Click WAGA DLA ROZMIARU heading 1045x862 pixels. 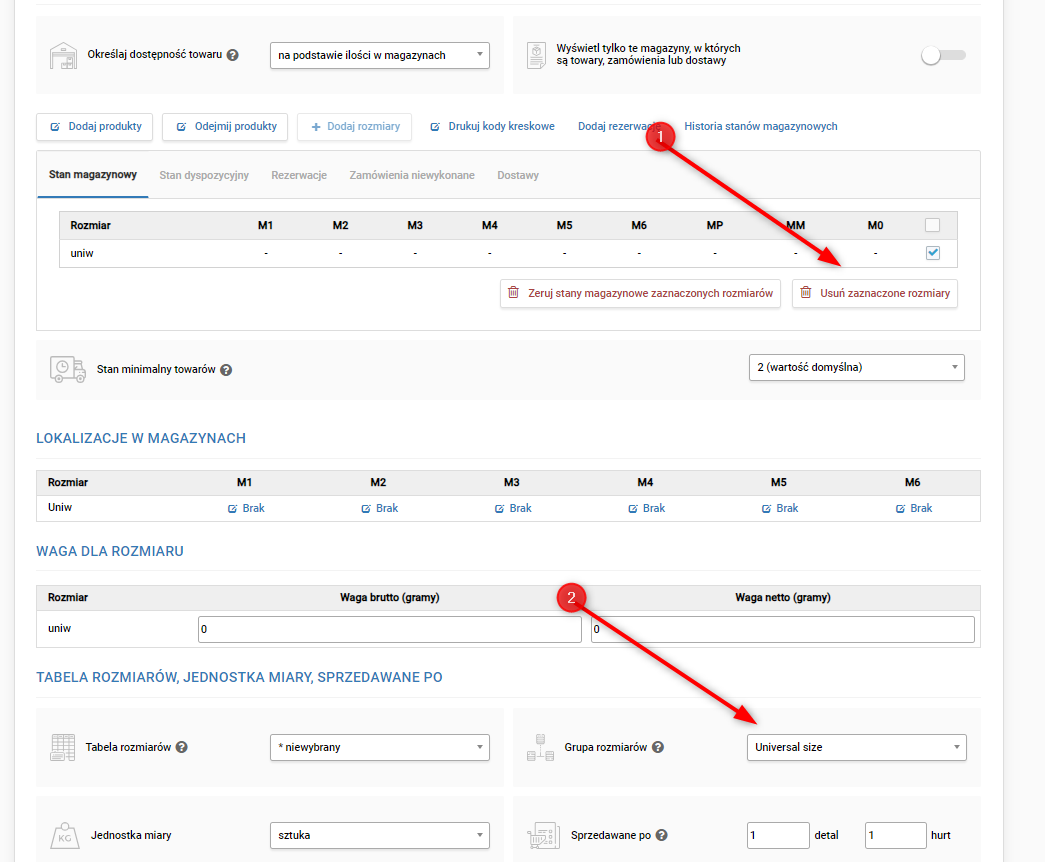click(x=110, y=551)
